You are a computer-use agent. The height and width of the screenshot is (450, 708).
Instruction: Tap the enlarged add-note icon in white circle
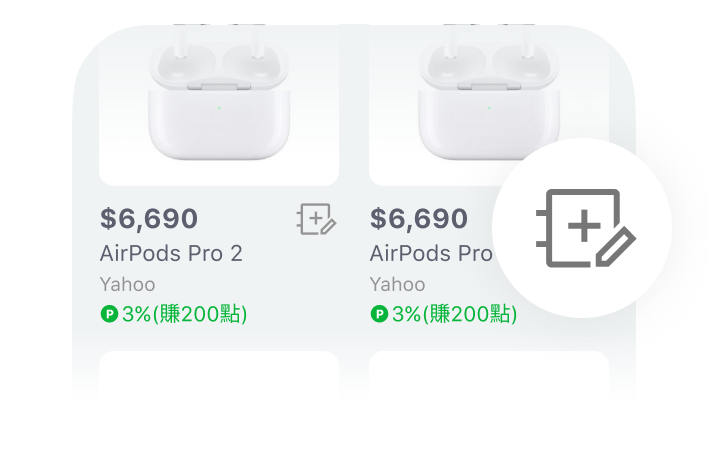click(583, 228)
